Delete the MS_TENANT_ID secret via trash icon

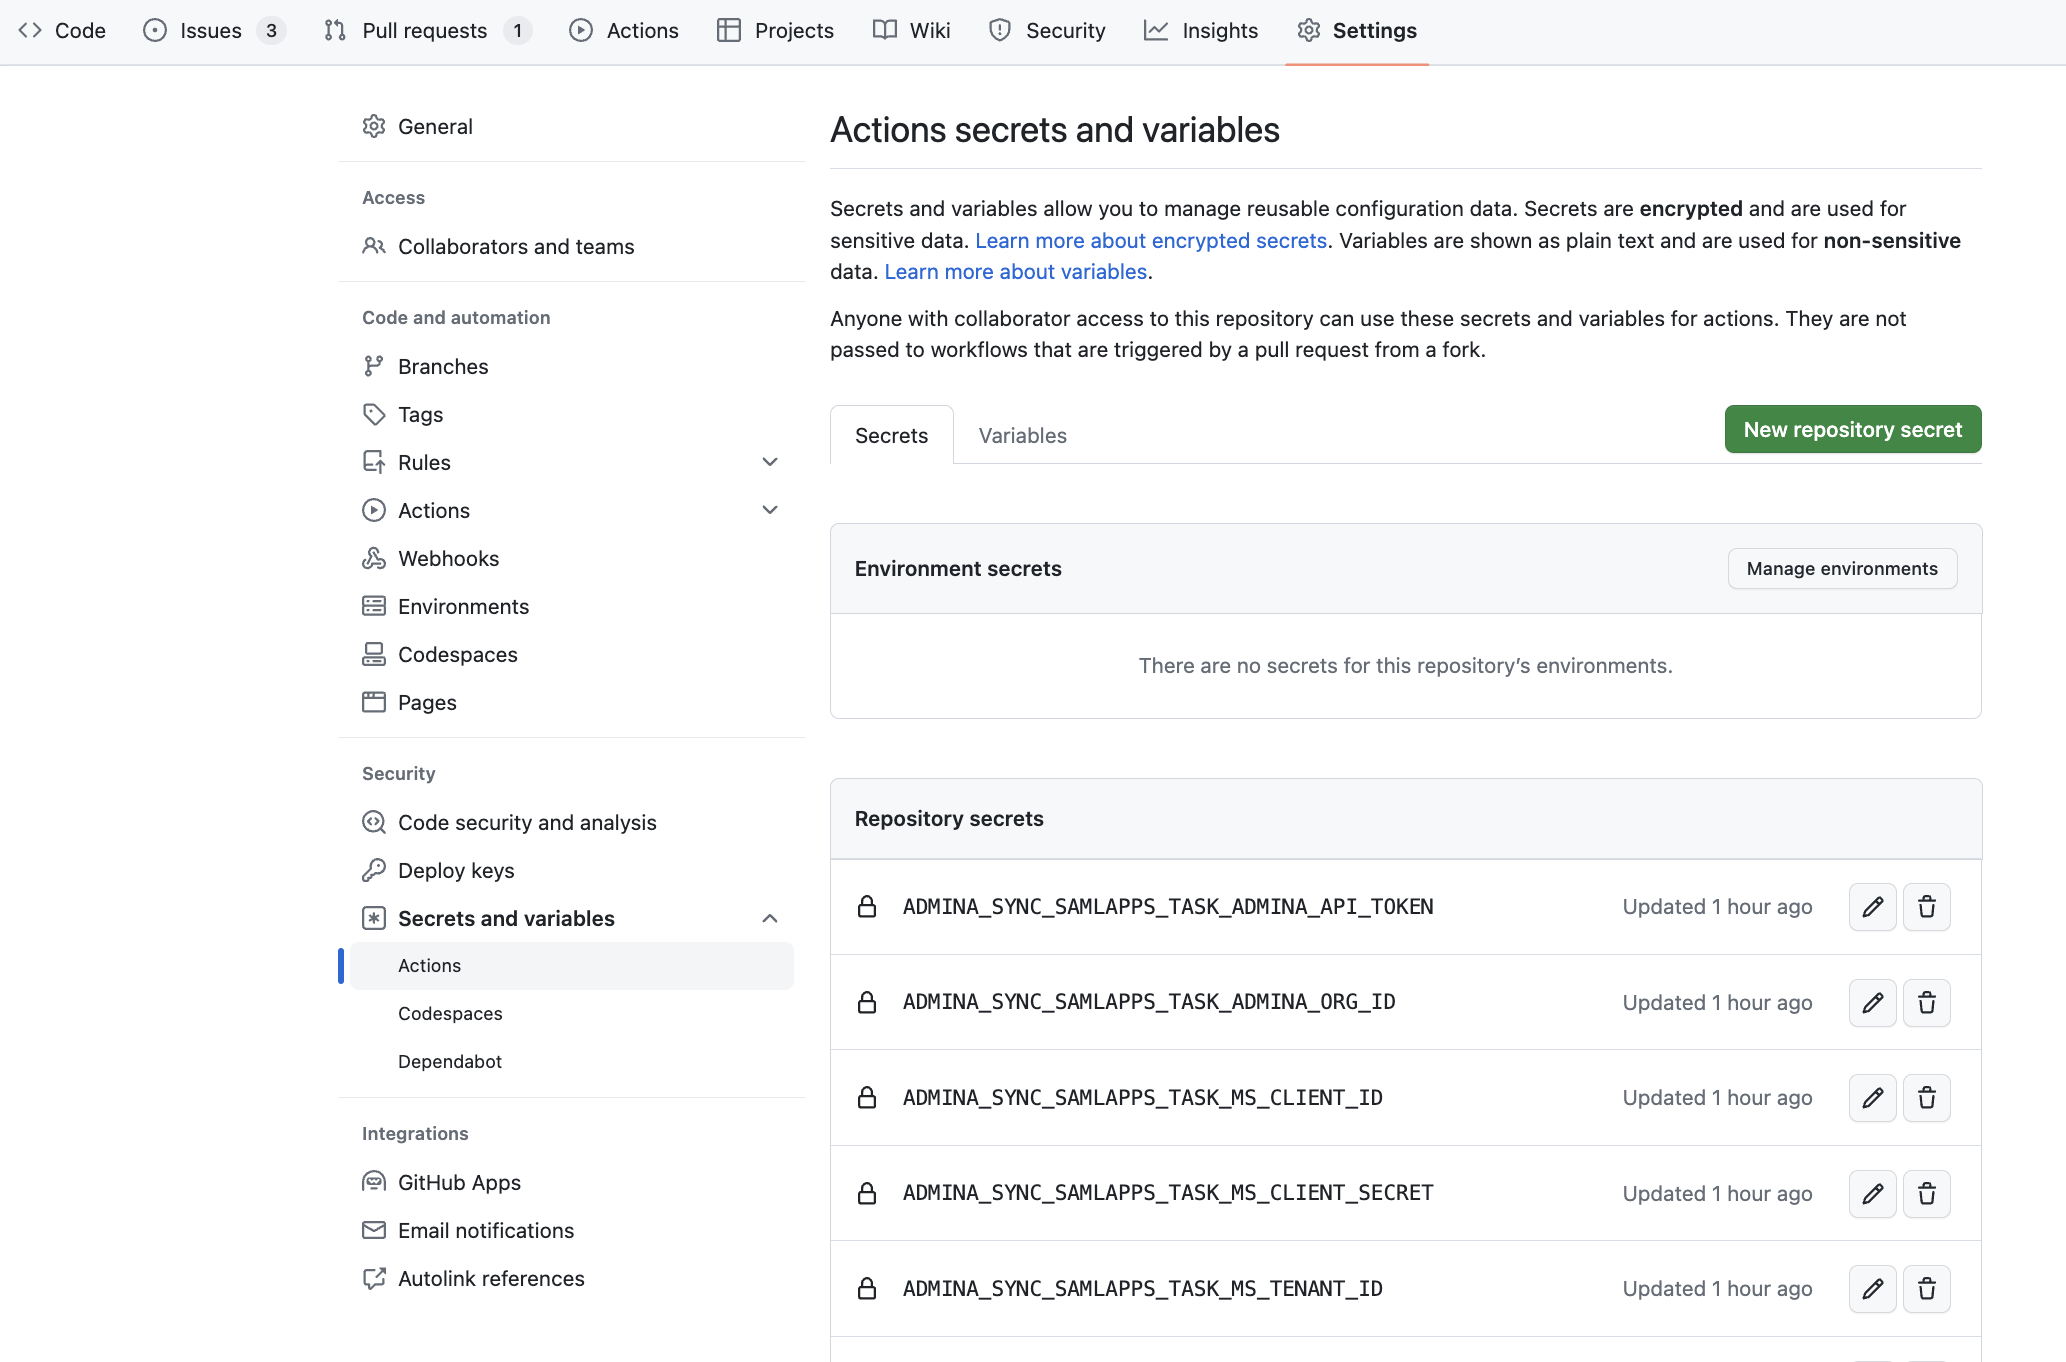pos(1926,1289)
